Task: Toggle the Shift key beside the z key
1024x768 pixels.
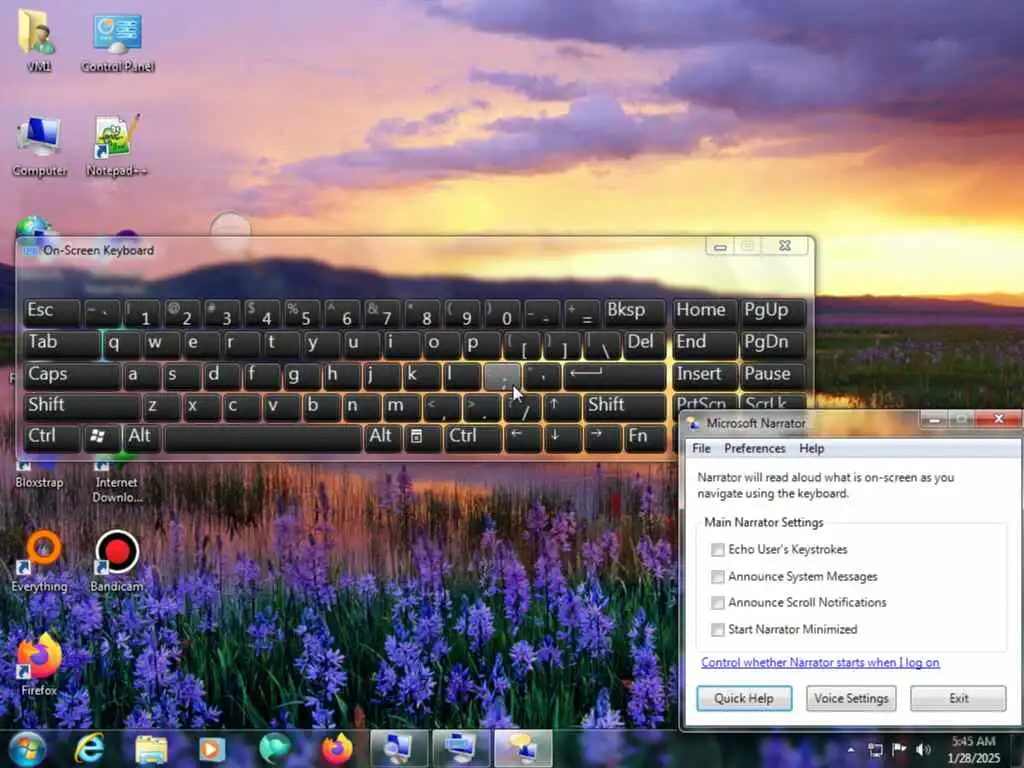Action: tap(82, 407)
